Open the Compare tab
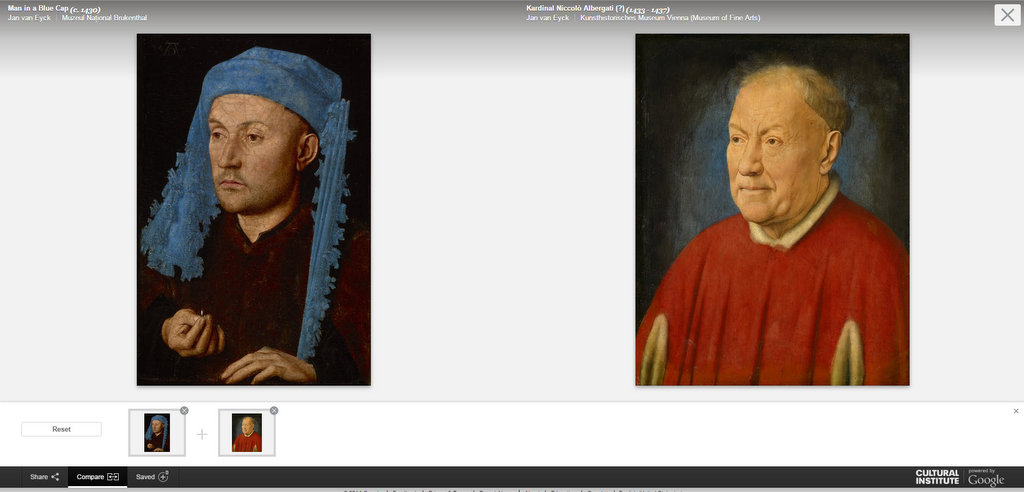The width and height of the screenshot is (1024, 492). pos(97,477)
